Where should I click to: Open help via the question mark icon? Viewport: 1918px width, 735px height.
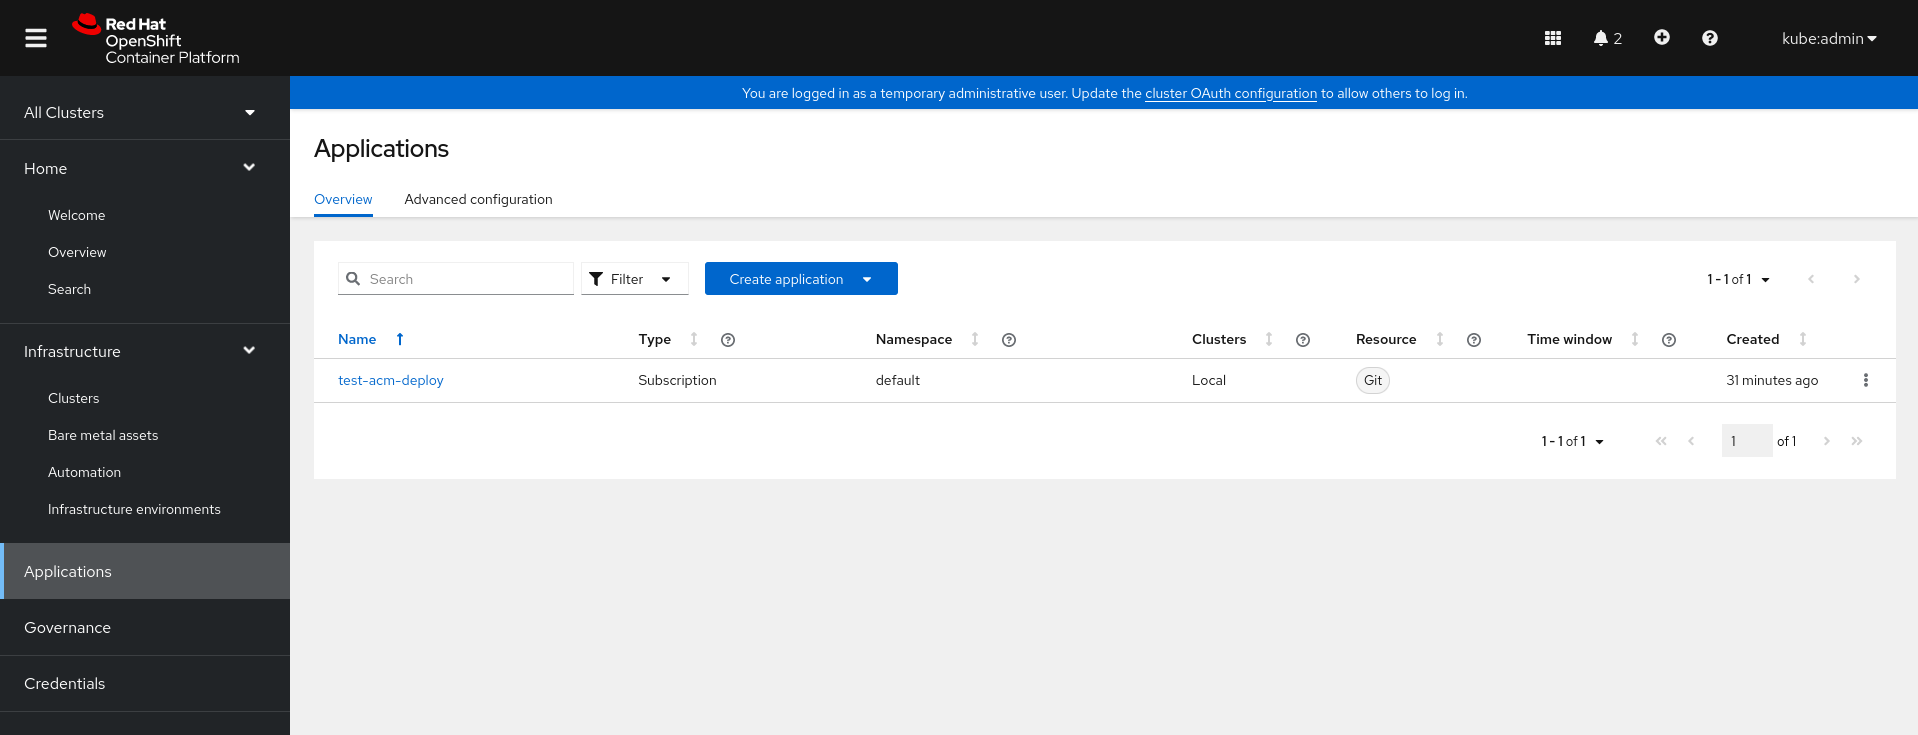[x=1709, y=38]
